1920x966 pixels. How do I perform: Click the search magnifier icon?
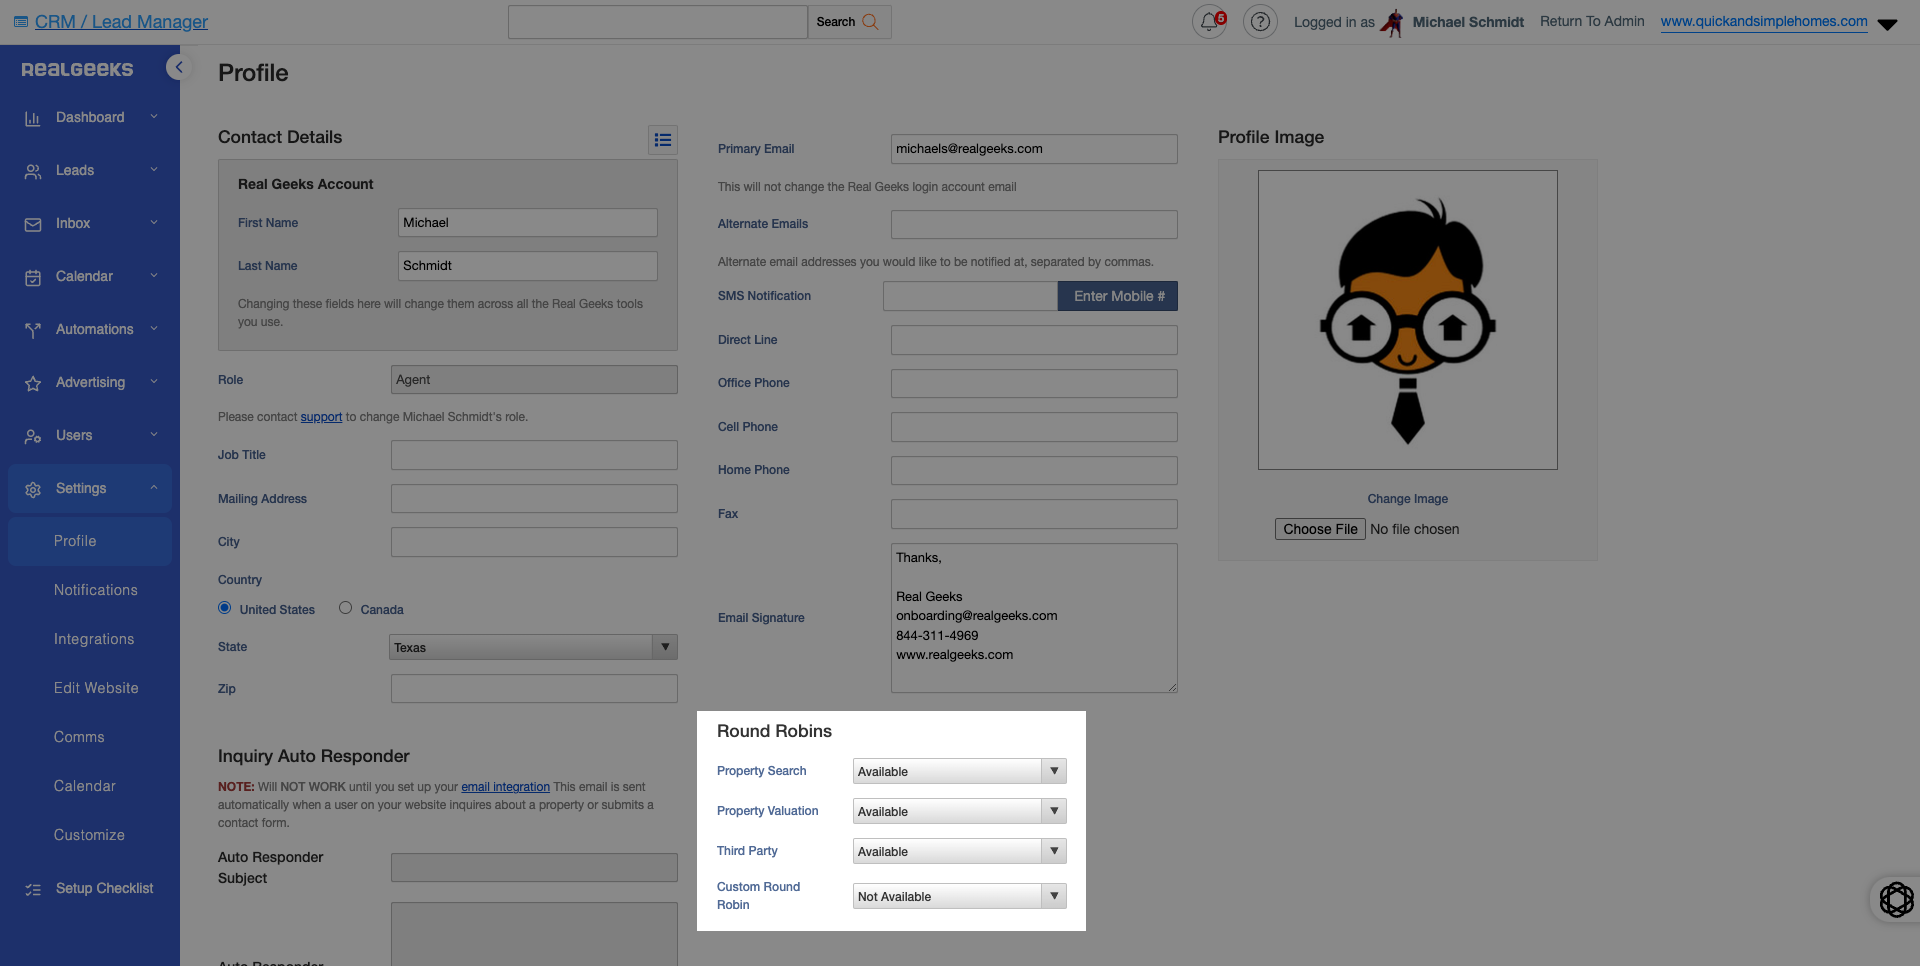870,22
